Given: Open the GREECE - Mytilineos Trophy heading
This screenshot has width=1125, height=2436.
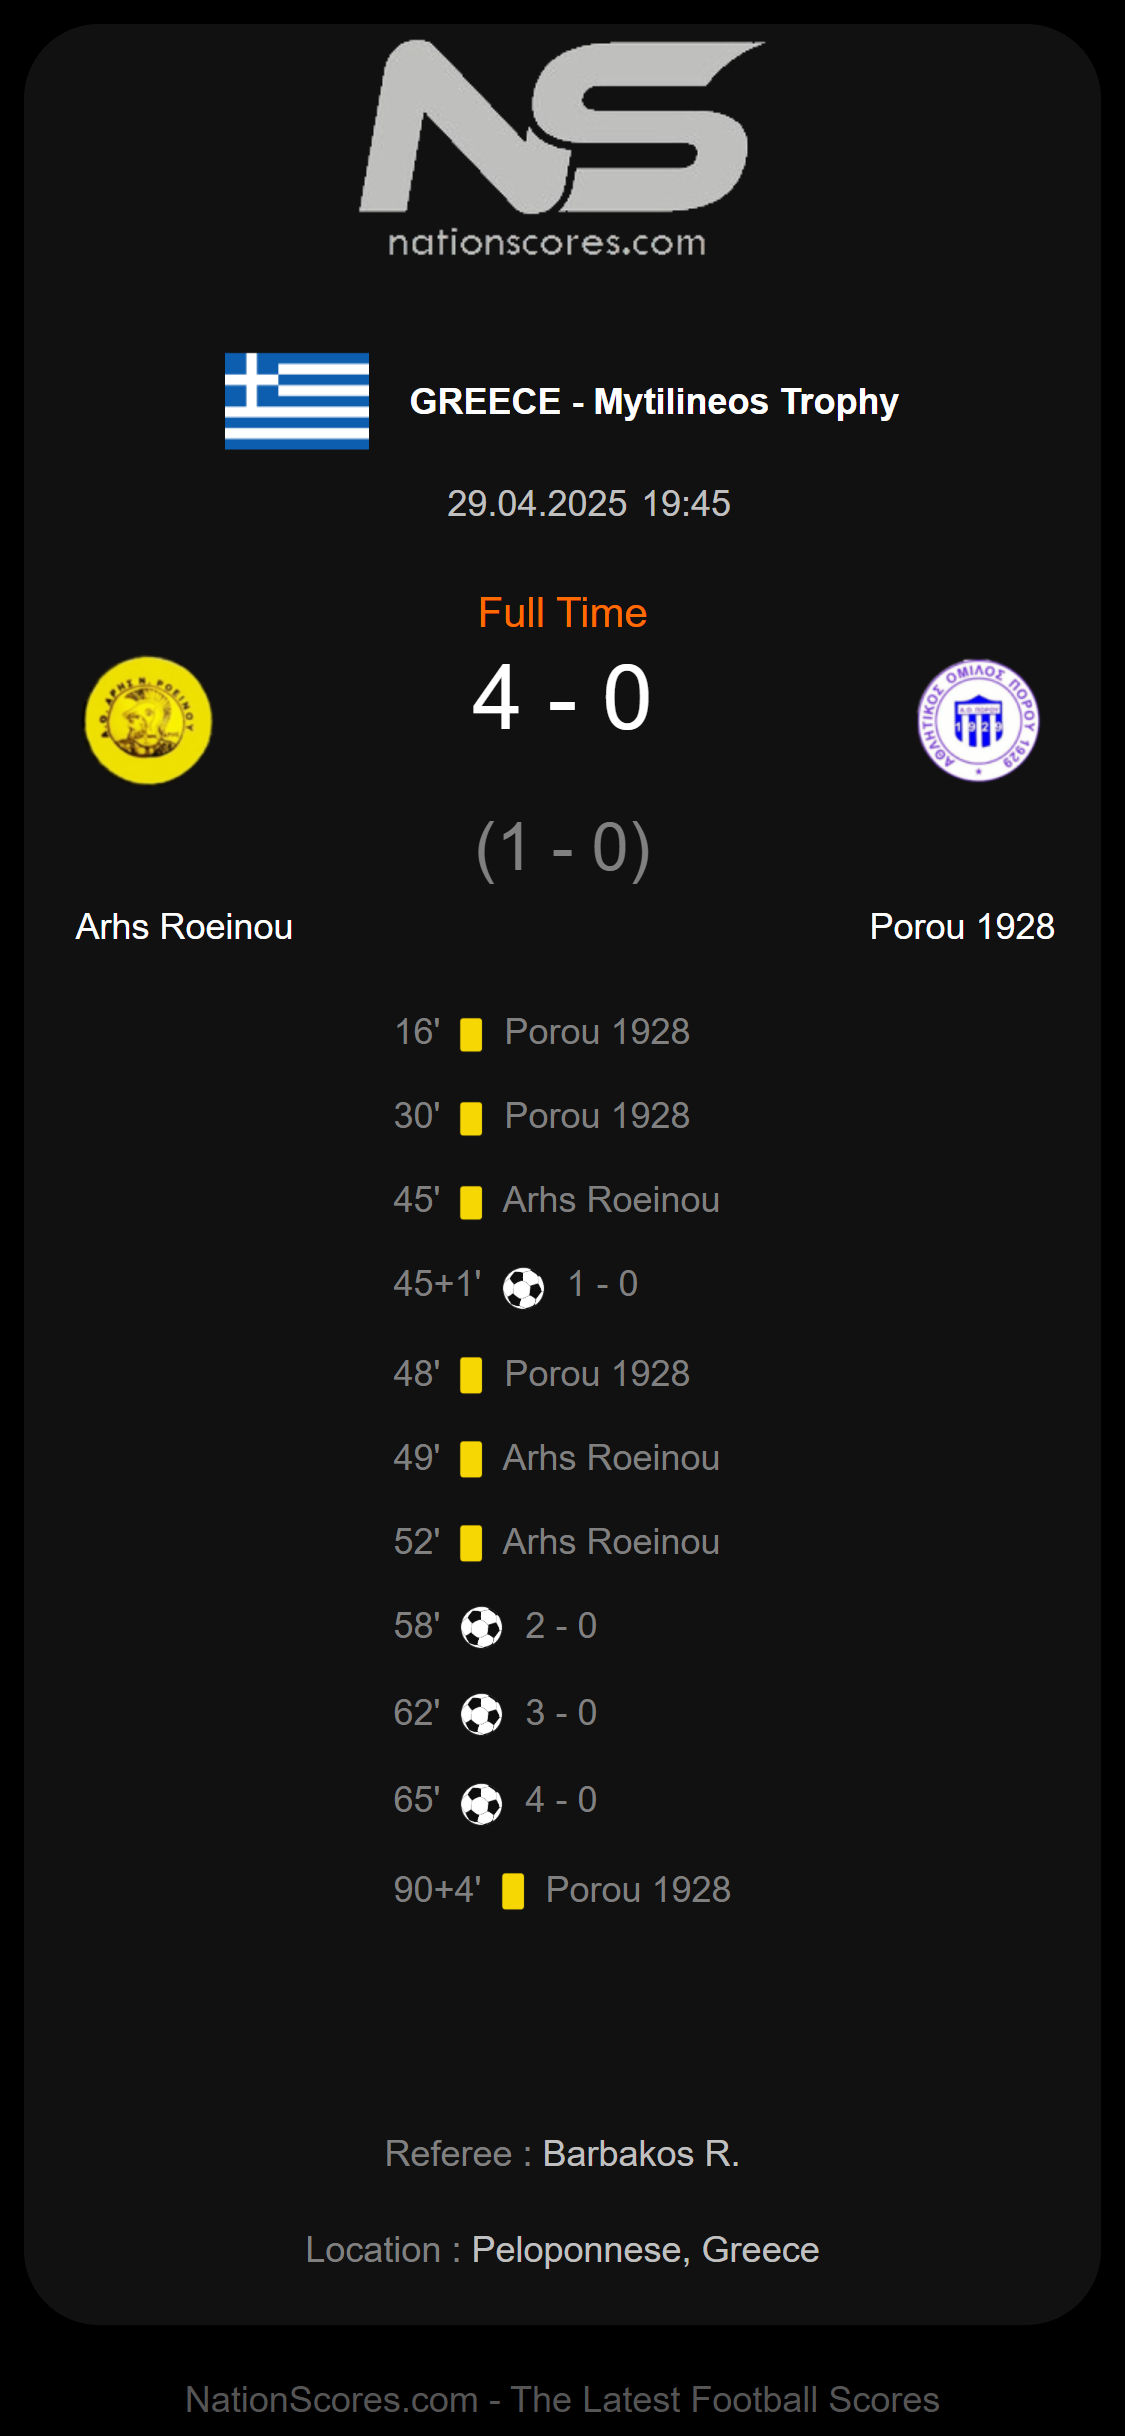Looking at the screenshot, I should (654, 401).
